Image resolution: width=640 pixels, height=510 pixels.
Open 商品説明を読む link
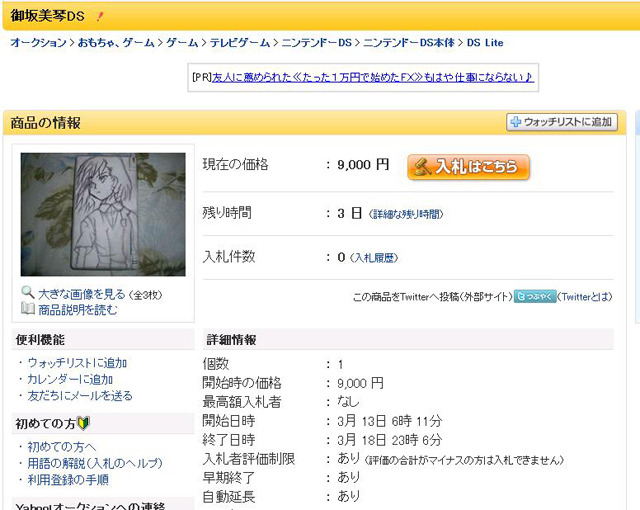pyautogui.click(x=78, y=310)
